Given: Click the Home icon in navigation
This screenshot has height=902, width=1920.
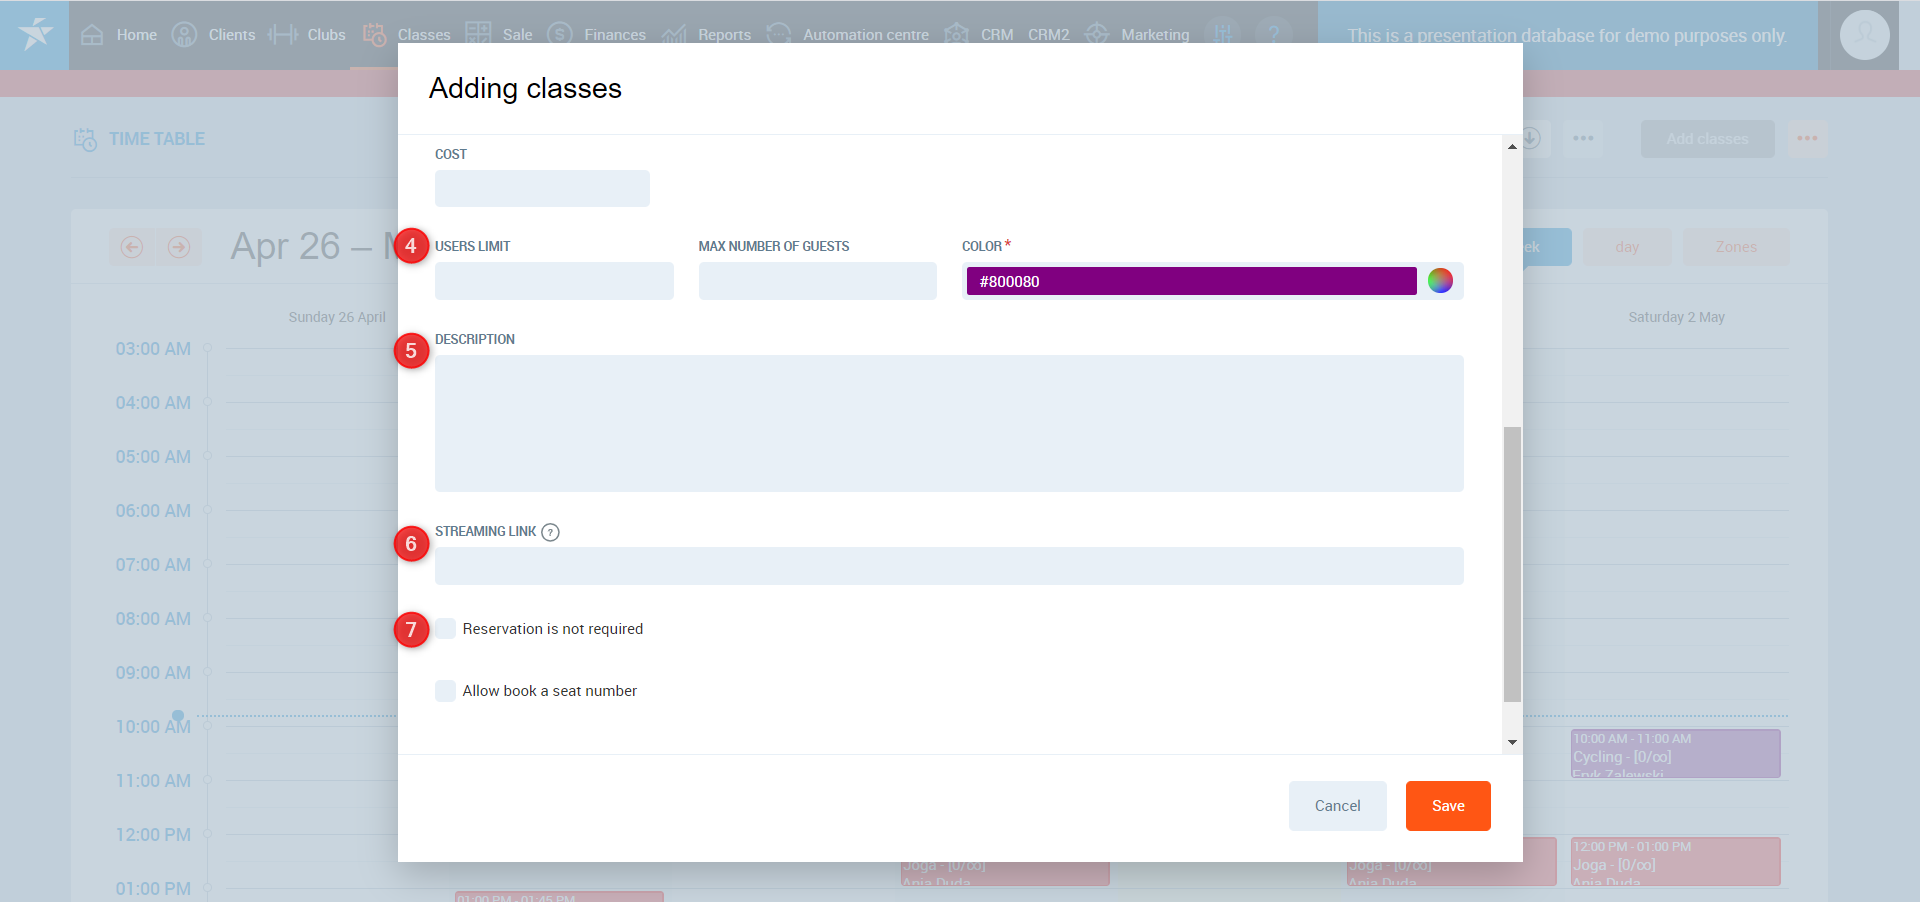Looking at the screenshot, I should click(x=92, y=35).
